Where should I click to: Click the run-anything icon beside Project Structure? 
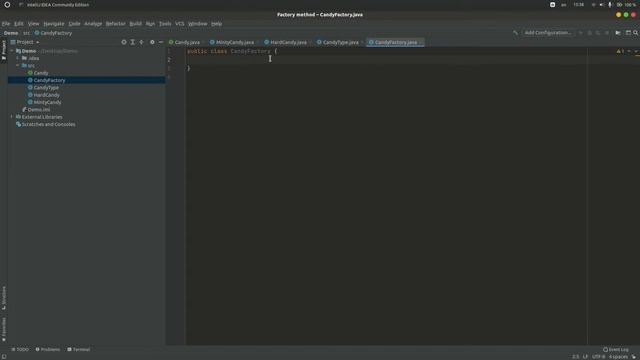[618, 33]
